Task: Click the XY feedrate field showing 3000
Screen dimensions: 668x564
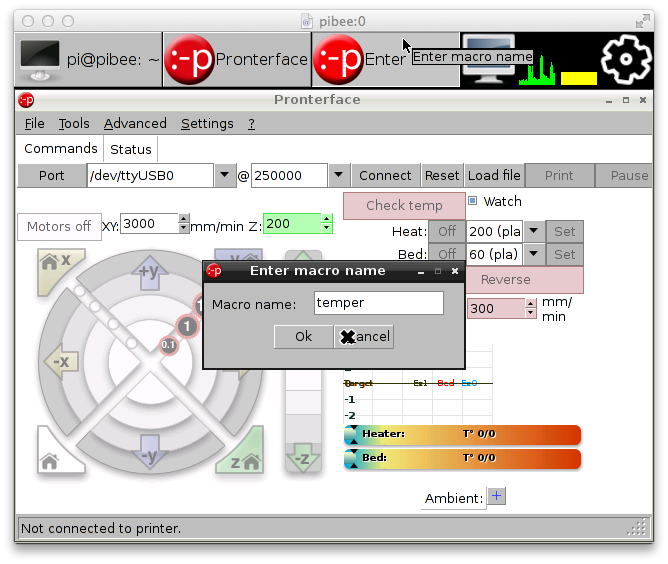Action: pos(149,224)
